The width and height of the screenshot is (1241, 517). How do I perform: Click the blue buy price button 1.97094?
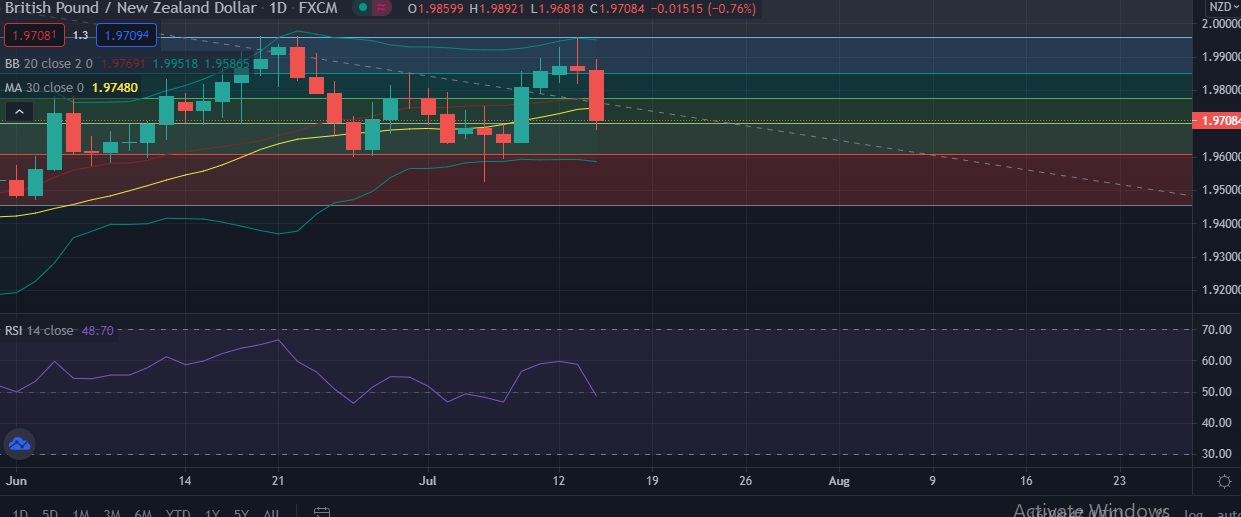[x=126, y=36]
